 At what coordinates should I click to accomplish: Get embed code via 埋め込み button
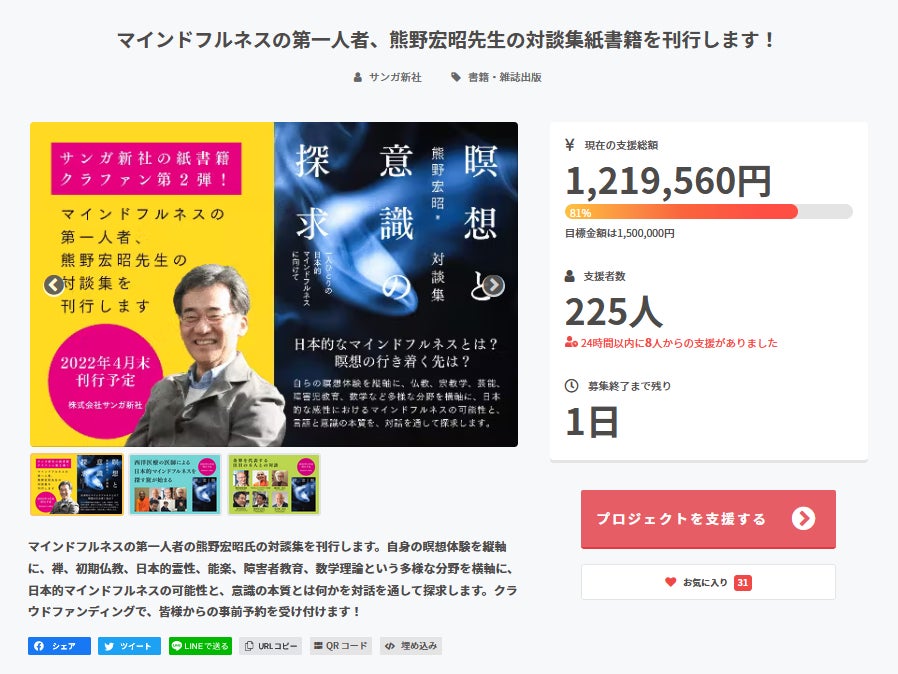click(x=411, y=646)
